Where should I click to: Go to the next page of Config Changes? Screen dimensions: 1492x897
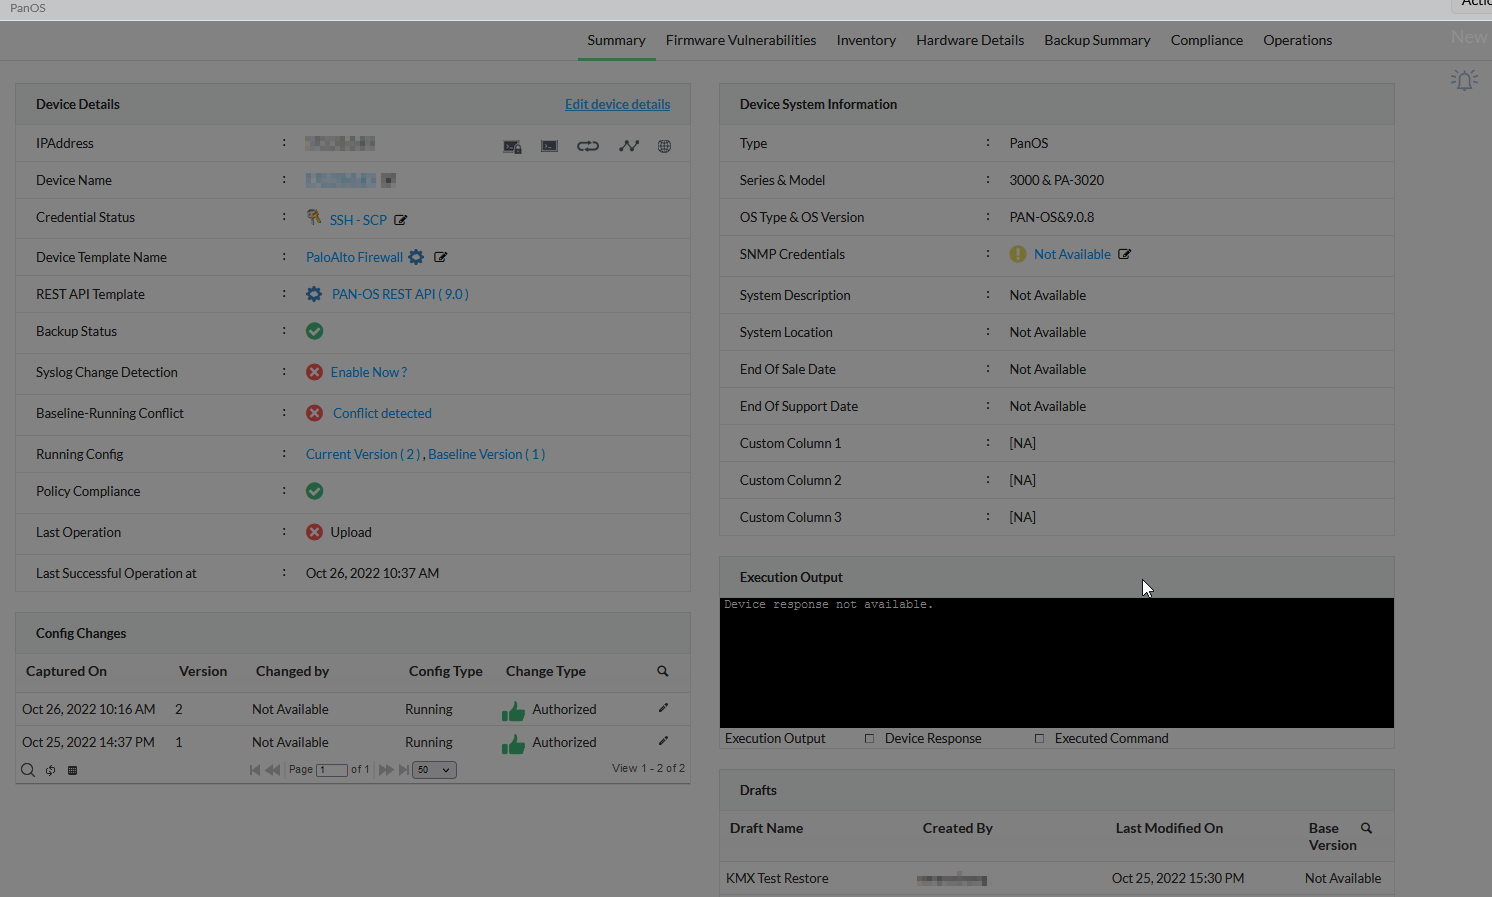coord(386,770)
